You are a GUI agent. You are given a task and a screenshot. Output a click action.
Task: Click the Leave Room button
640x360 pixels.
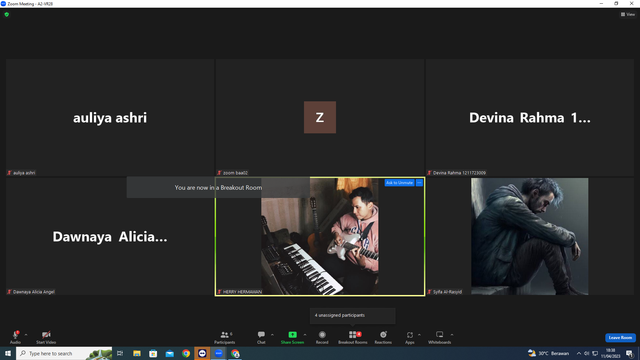pos(620,338)
